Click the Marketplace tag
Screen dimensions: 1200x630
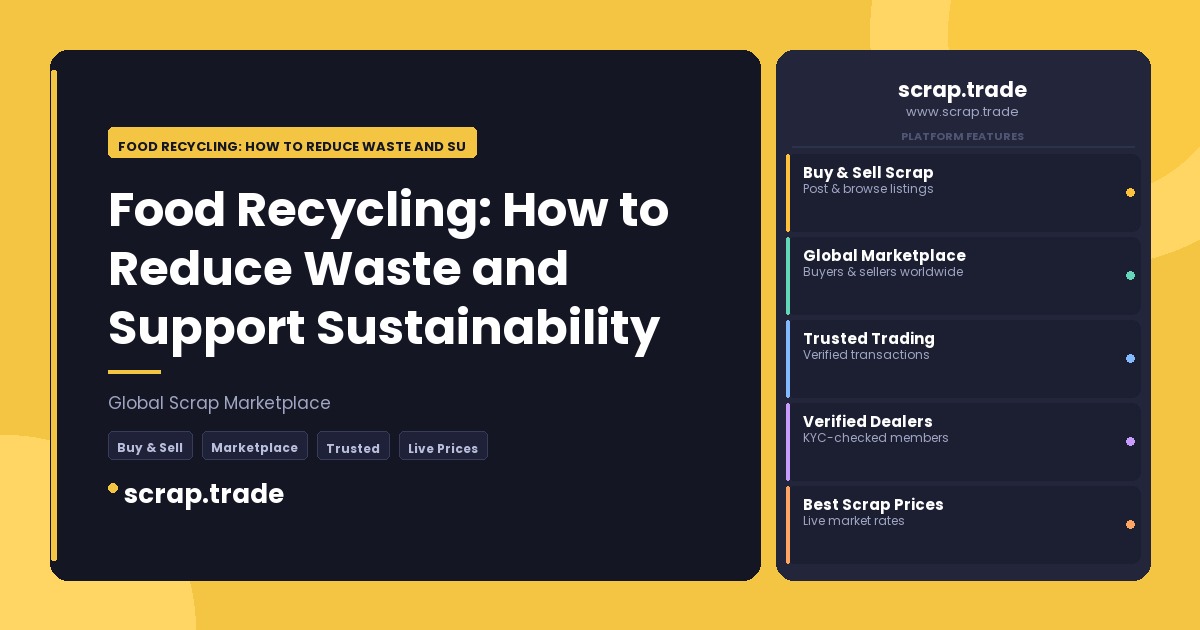(254, 446)
